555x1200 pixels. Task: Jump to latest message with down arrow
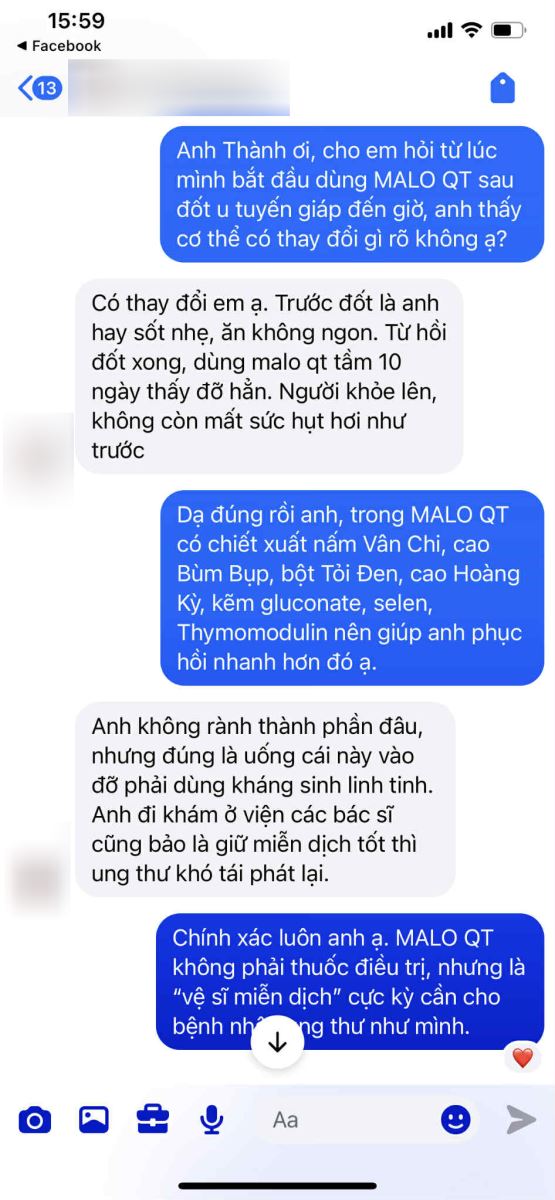278,1042
